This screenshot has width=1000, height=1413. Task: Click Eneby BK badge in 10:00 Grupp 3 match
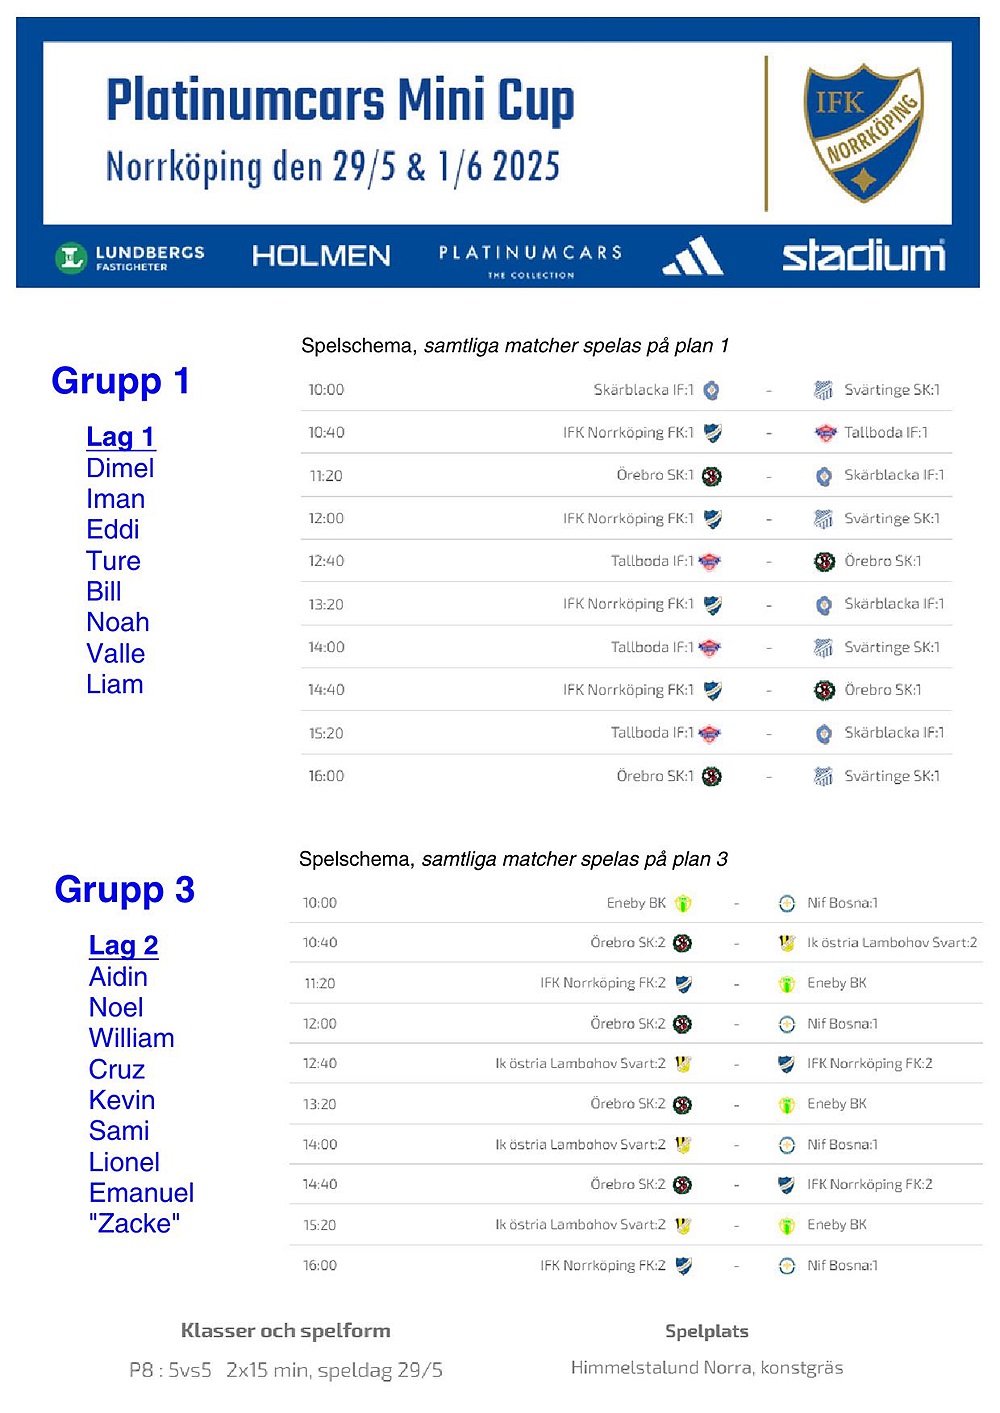point(683,904)
